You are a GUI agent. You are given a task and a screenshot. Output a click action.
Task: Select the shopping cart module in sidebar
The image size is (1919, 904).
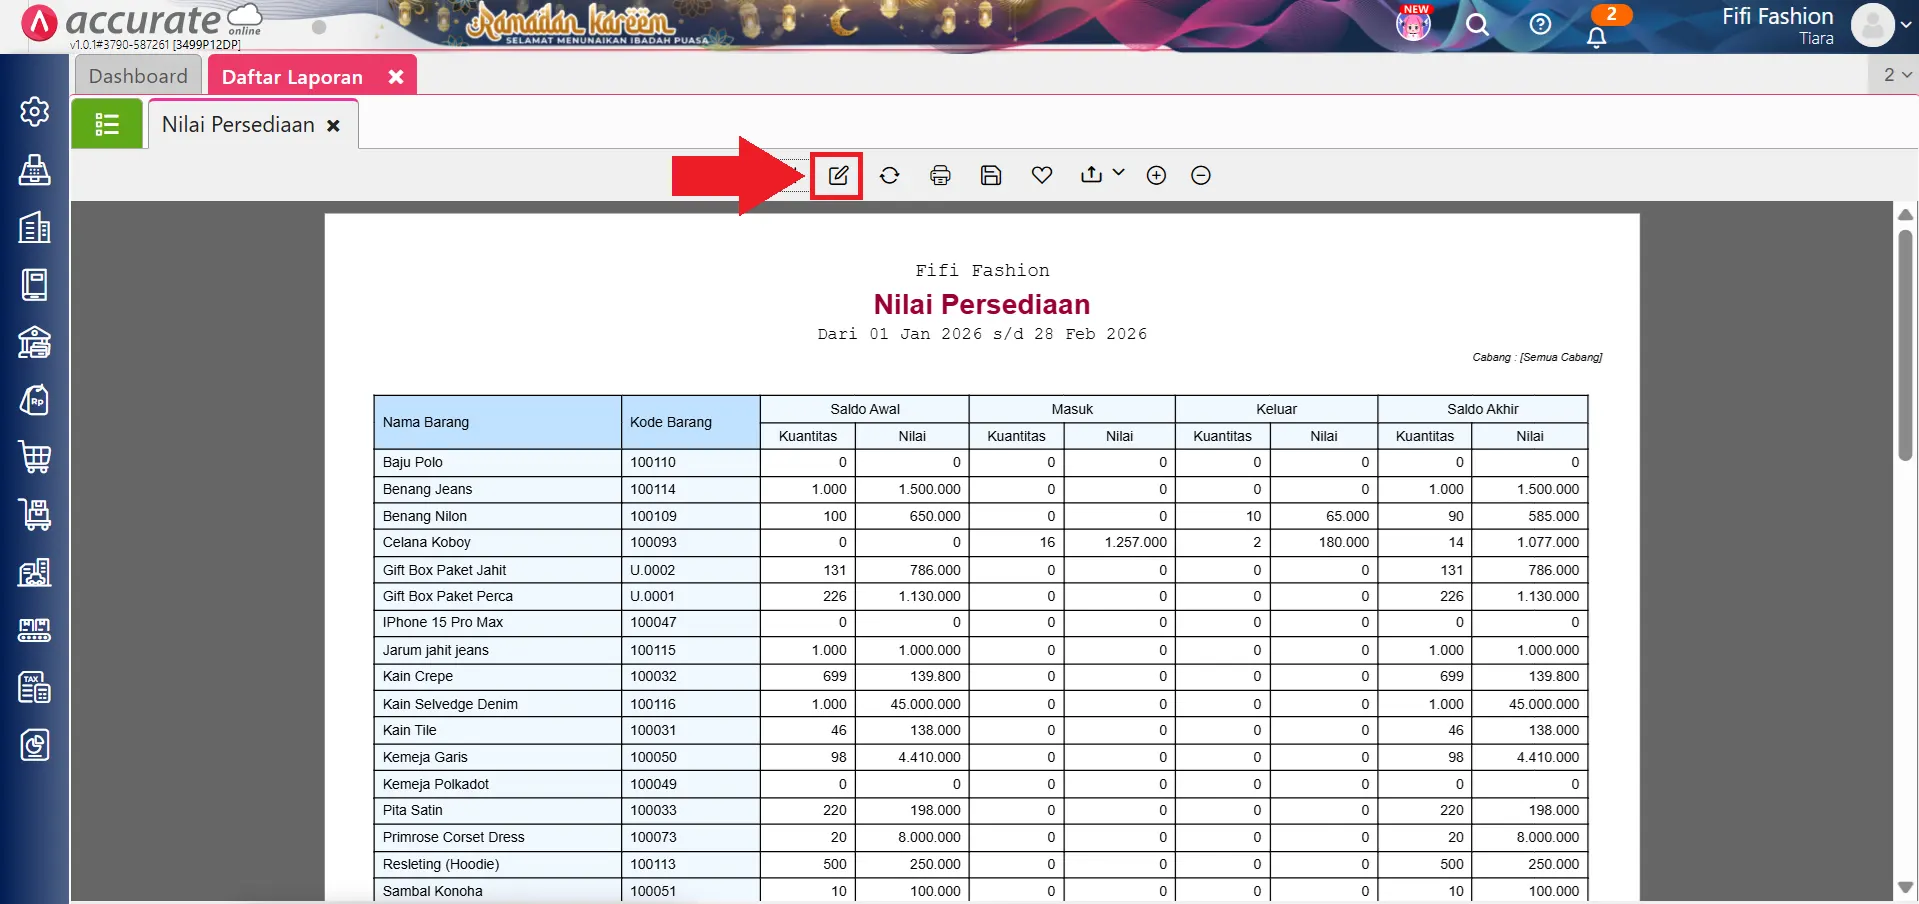pos(35,457)
